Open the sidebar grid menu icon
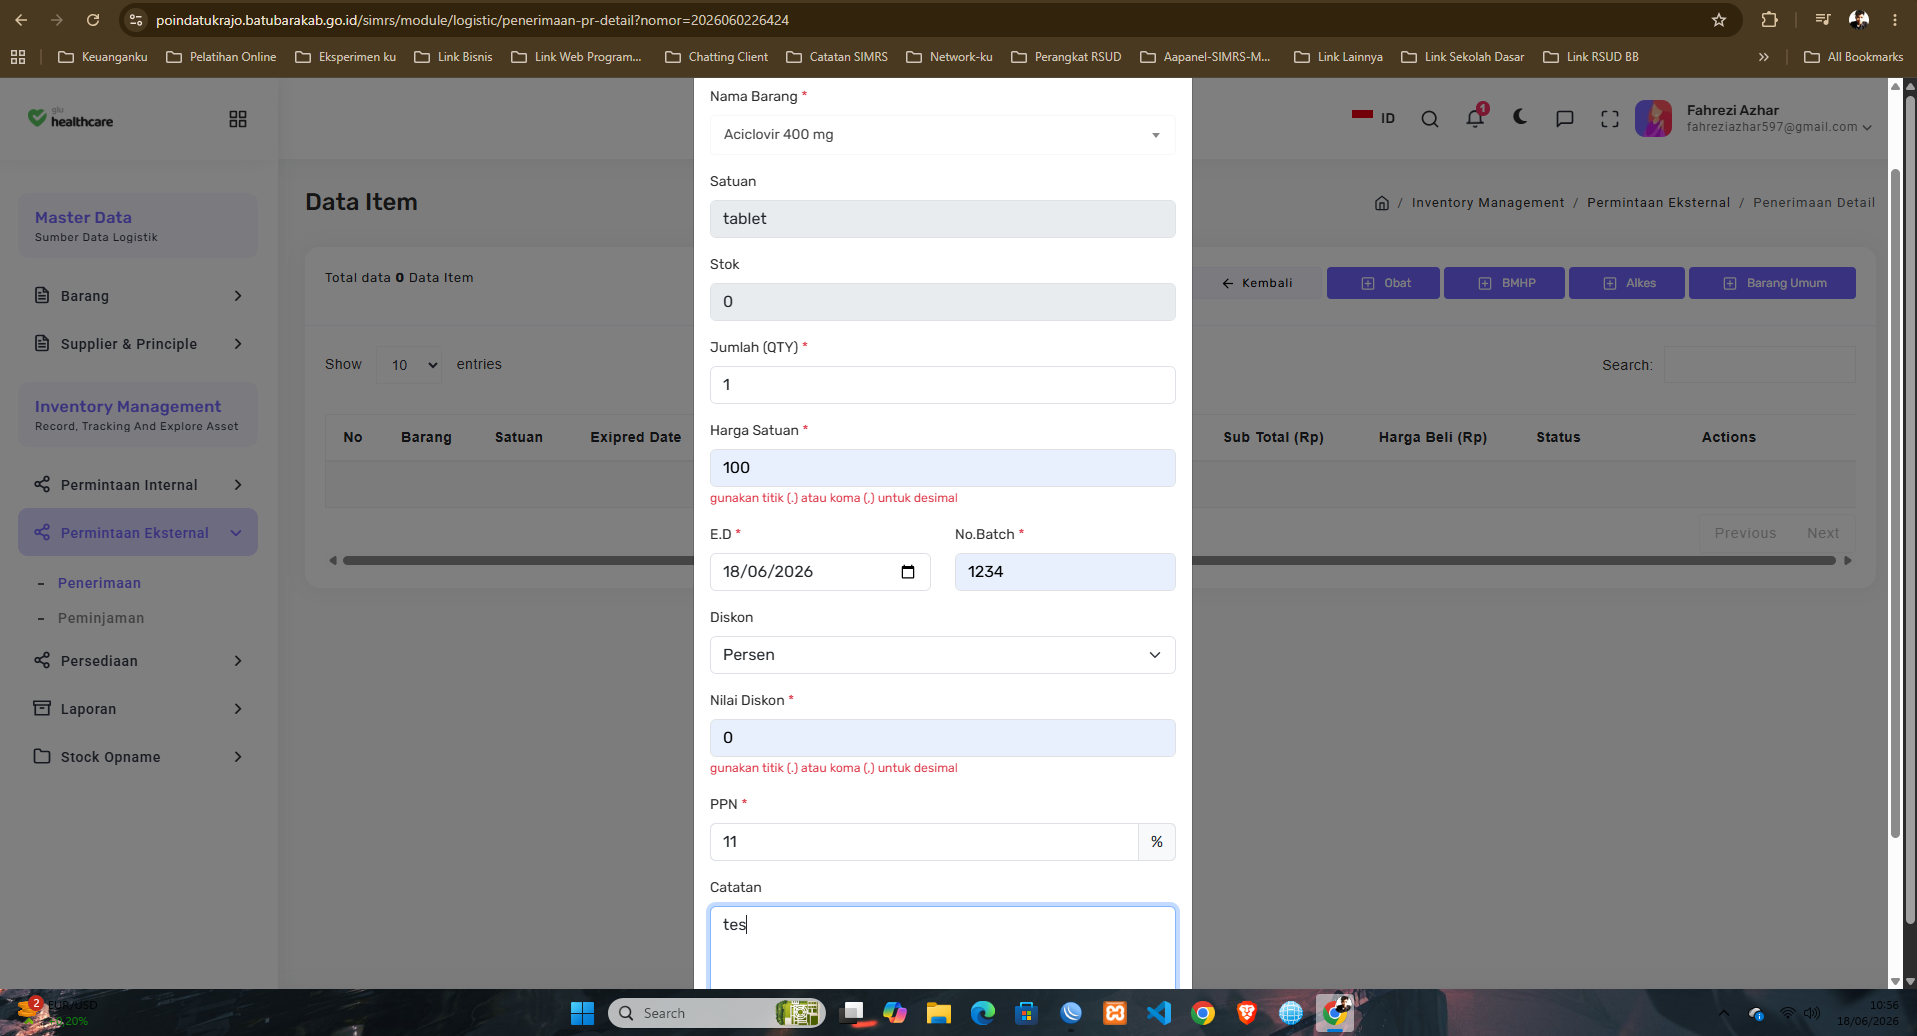The image size is (1917, 1036). (238, 119)
